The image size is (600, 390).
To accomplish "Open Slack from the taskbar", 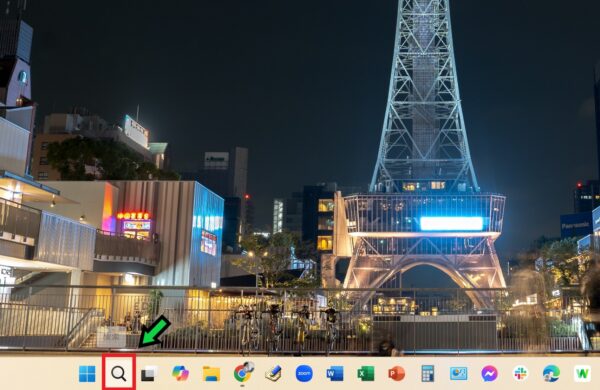I will (520, 374).
